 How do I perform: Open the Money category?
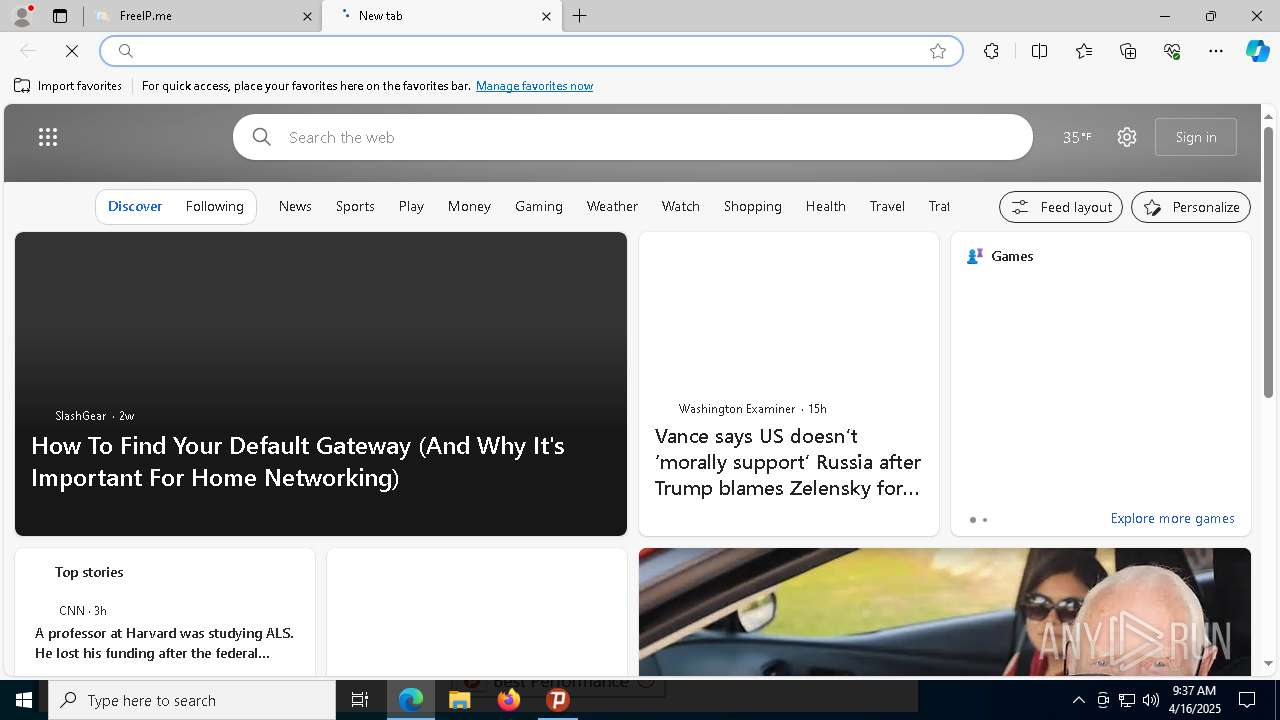(469, 206)
